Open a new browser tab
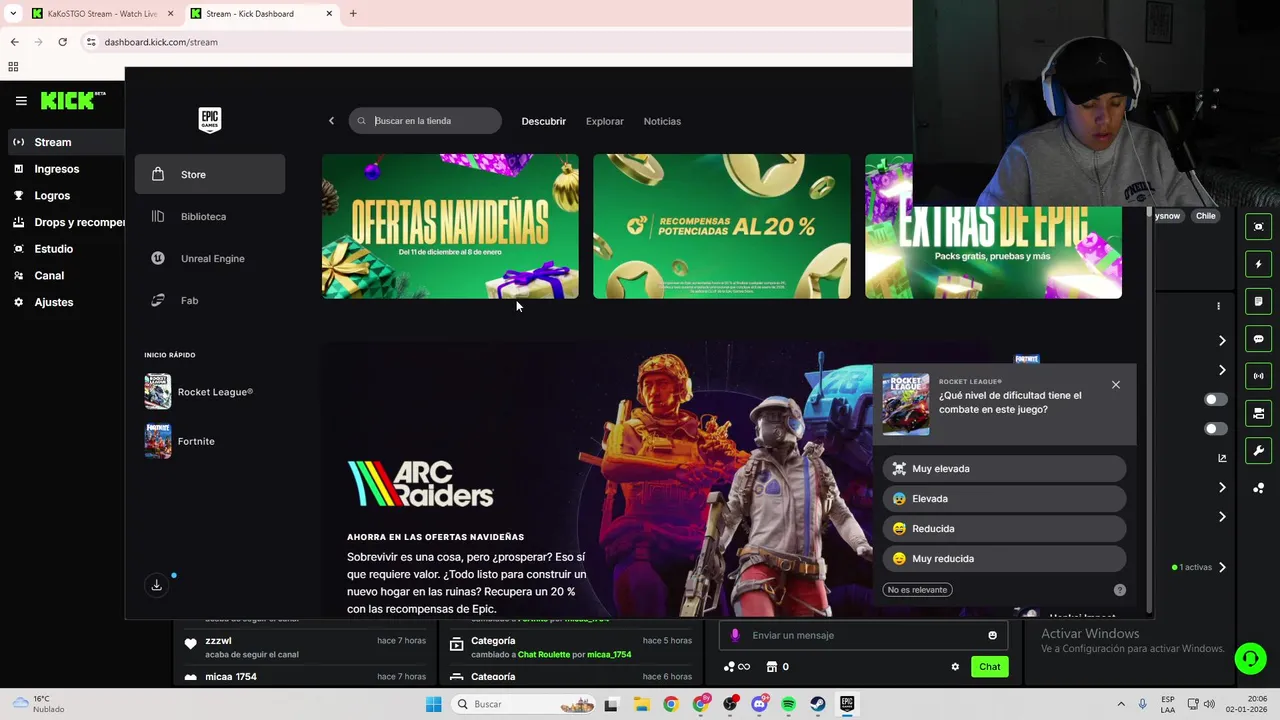 click(x=353, y=14)
